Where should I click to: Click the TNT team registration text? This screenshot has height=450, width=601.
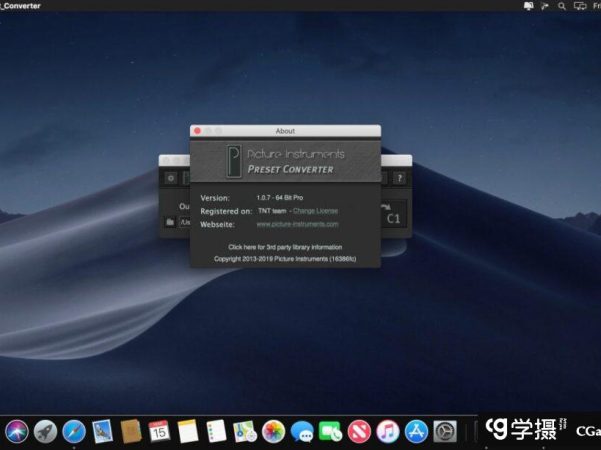click(x=272, y=211)
